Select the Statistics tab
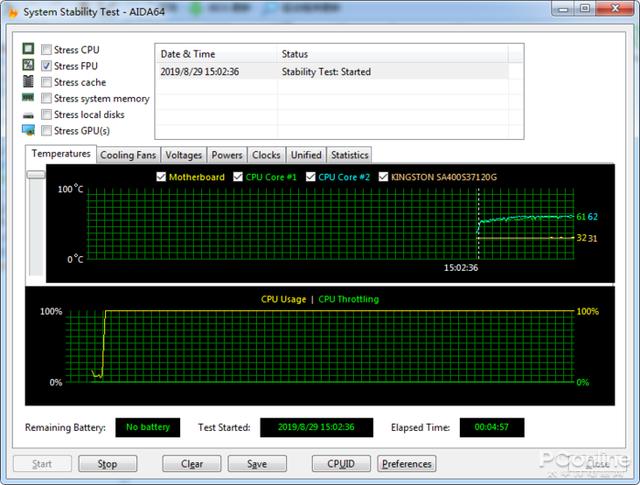640x485 pixels. (x=349, y=155)
